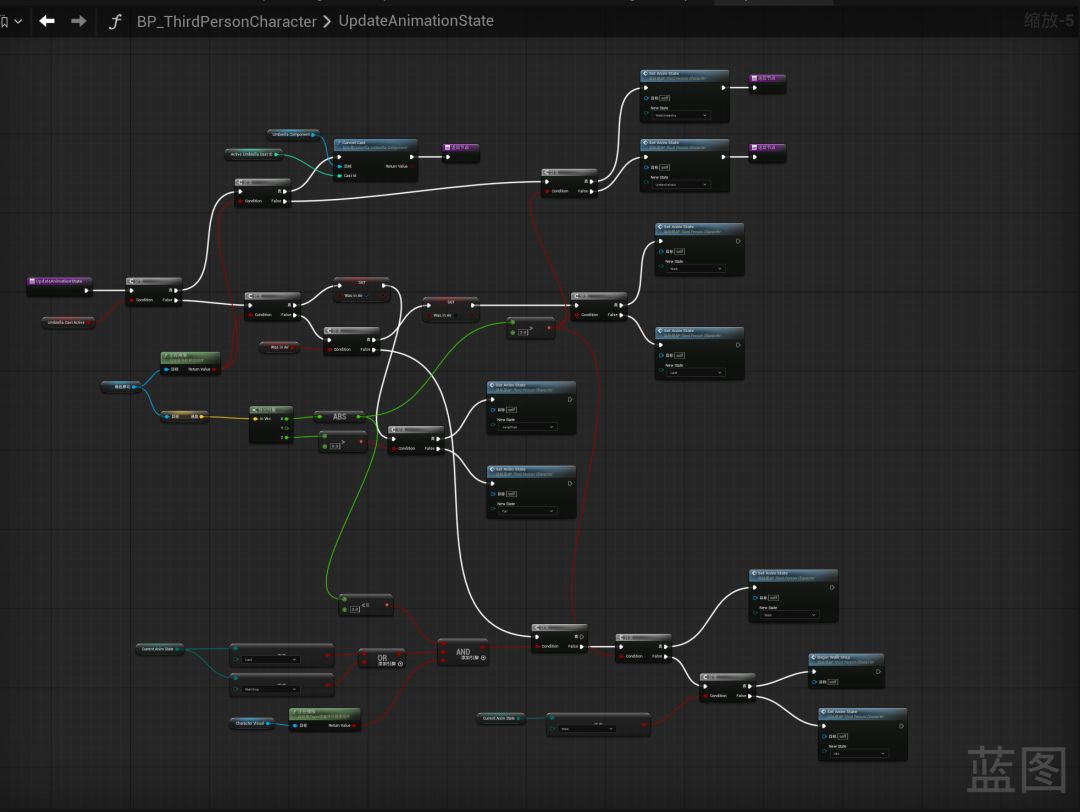The width and height of the screenshot is (1080, 812).
Task: Click the function icon beside BP_ThirdPersonCharacter
Action: click(115, 21)
